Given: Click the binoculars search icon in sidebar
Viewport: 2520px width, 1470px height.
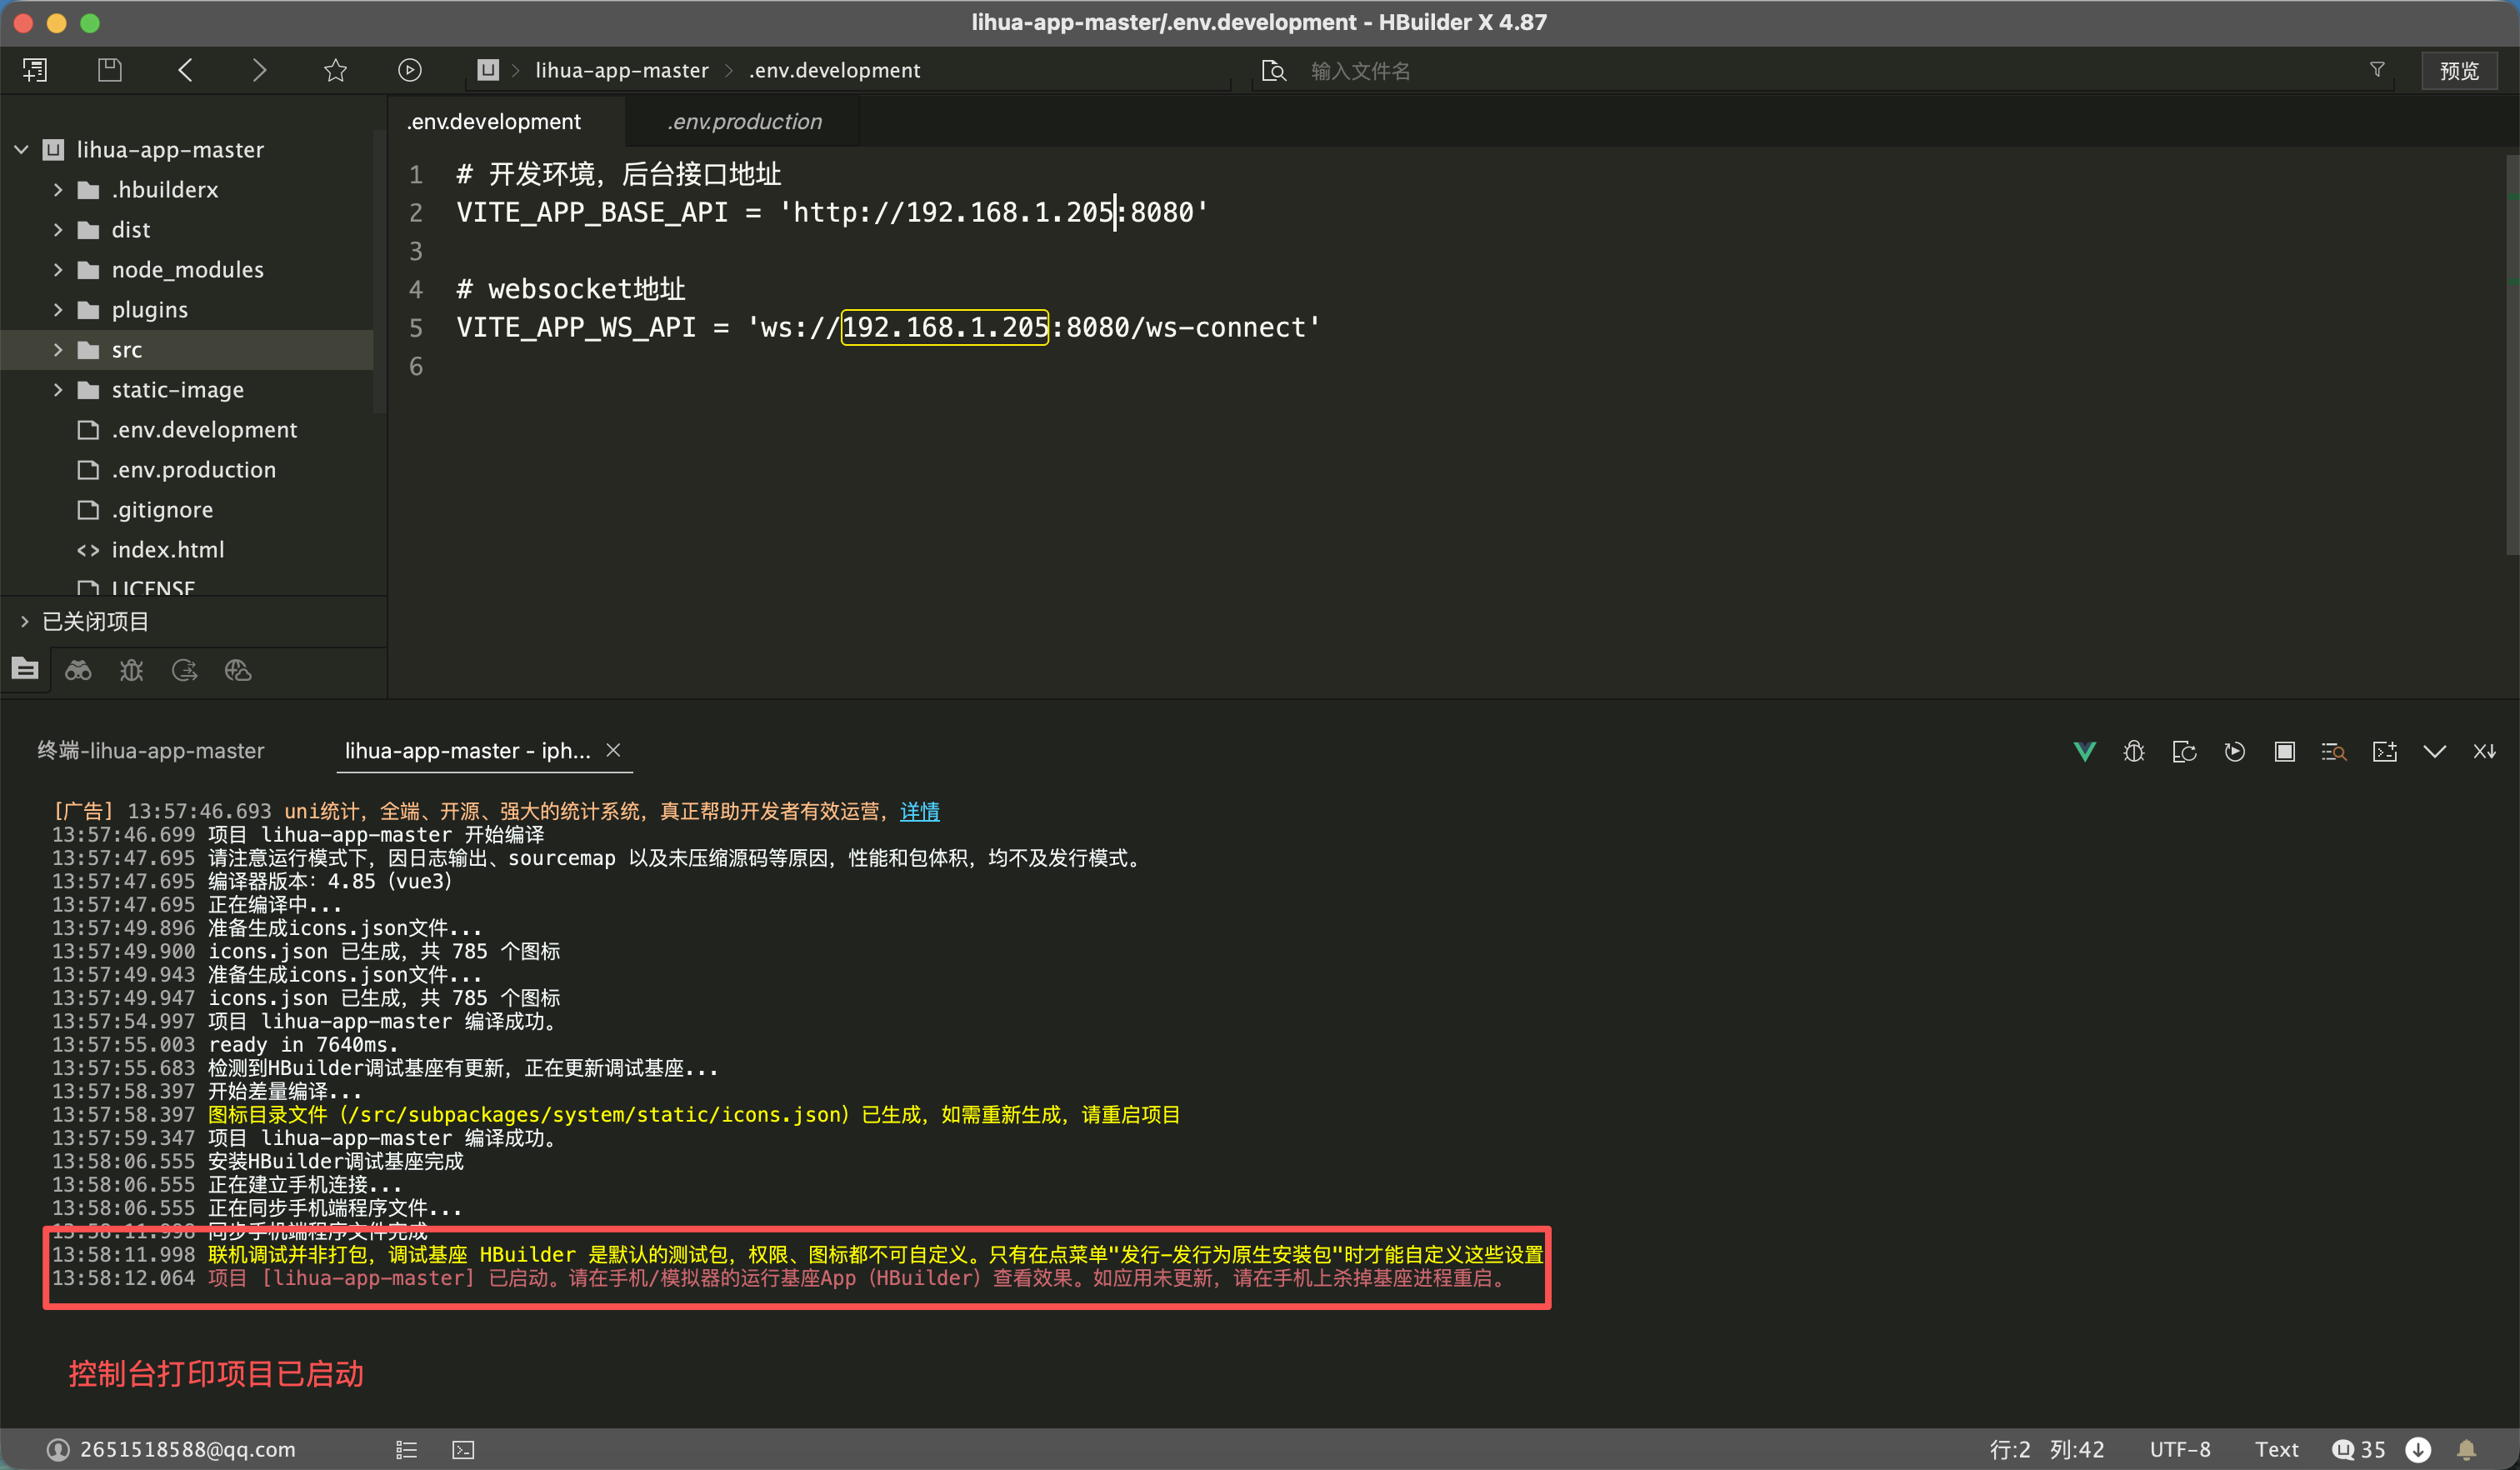Looking at the screenshot, I should click(x=78, y=670).
